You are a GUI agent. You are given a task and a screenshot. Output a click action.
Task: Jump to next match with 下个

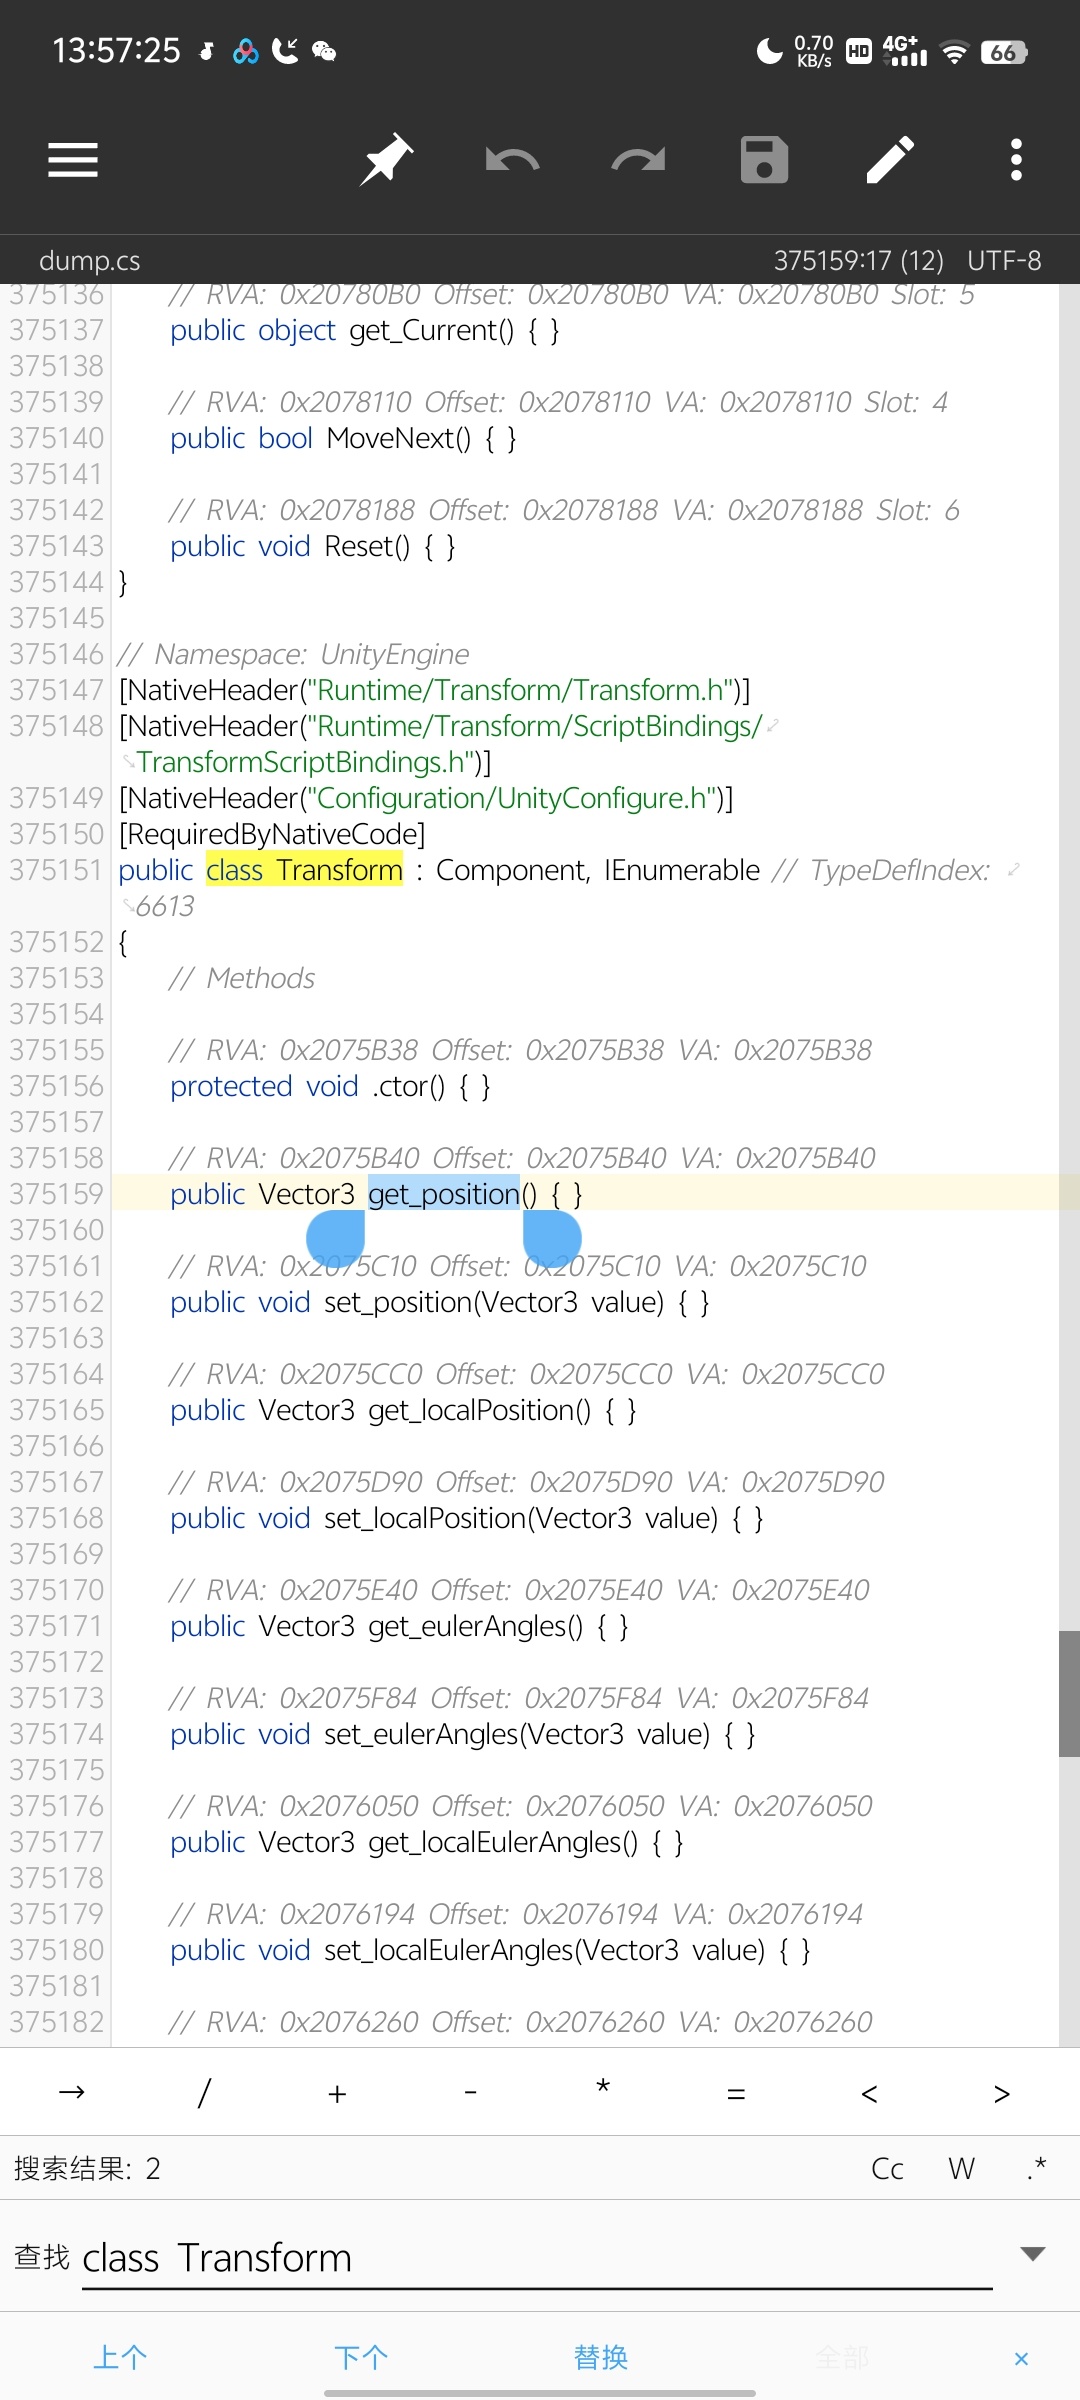(361, 2358)
